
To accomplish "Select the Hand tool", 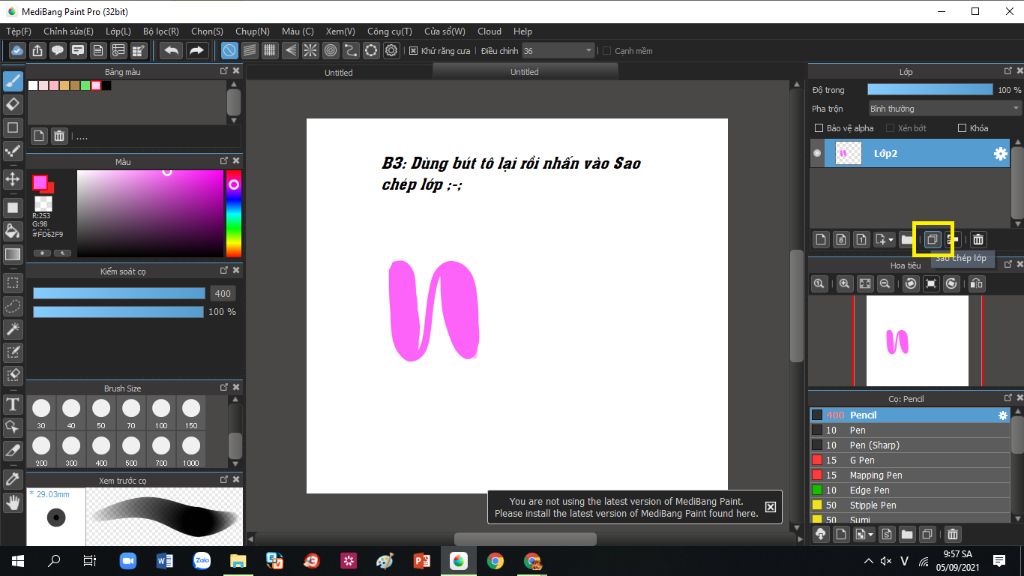I will pos(12,502).
